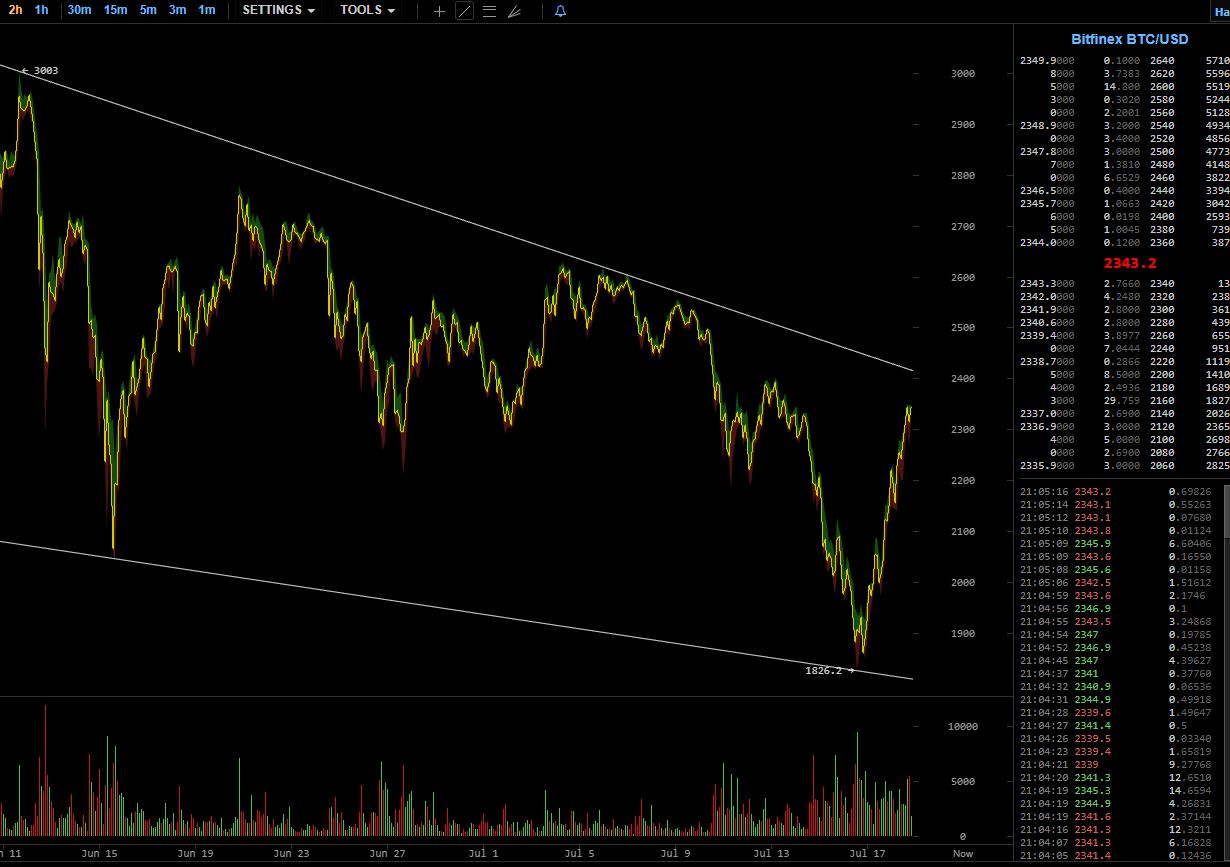
Task: Click the Now label on time axis
Action: click(x=962, y=853)
